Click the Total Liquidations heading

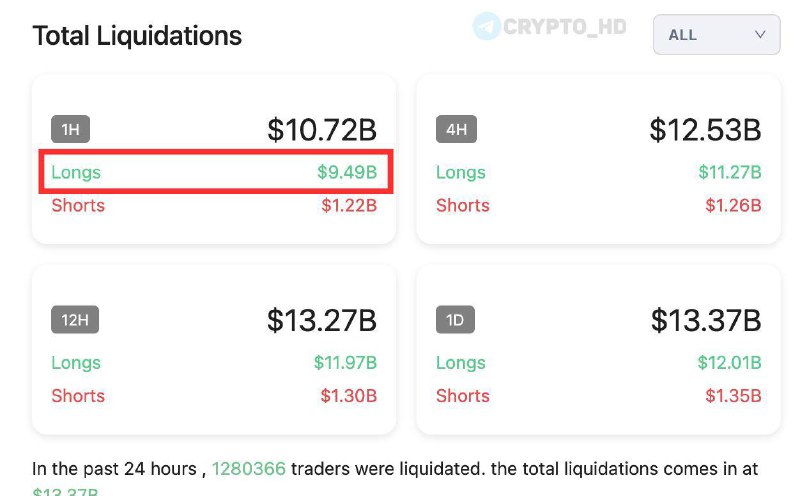[137, 36]
